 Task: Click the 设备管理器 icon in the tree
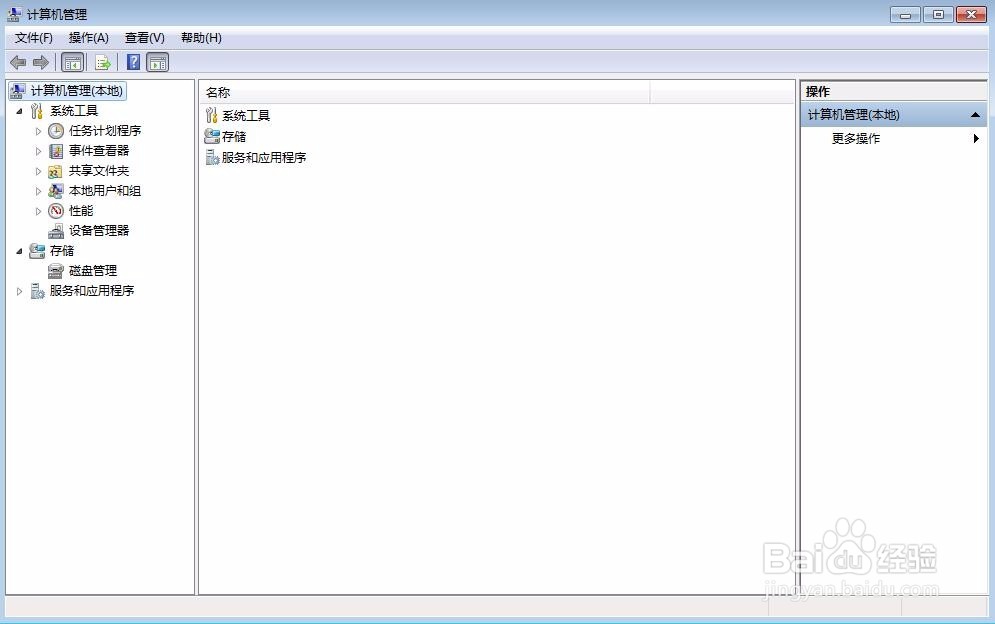tap(56, 230)
